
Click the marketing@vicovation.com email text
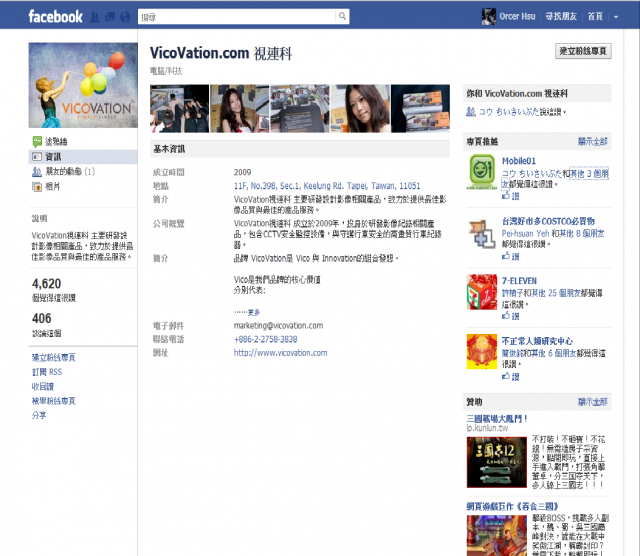pyautogui.click(x=278, y=326)
